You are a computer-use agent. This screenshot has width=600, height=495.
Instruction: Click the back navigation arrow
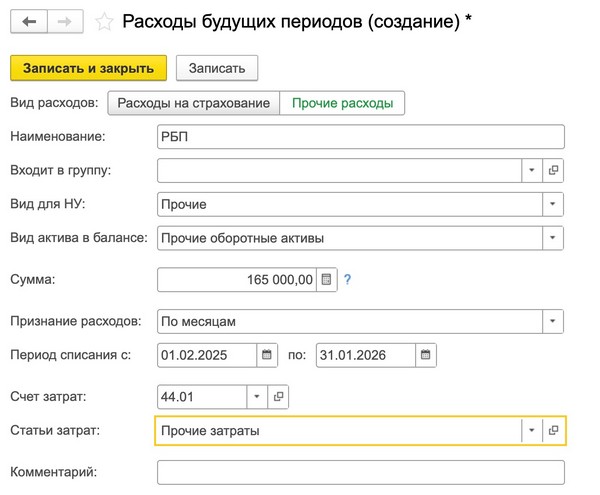coord(28,21)
